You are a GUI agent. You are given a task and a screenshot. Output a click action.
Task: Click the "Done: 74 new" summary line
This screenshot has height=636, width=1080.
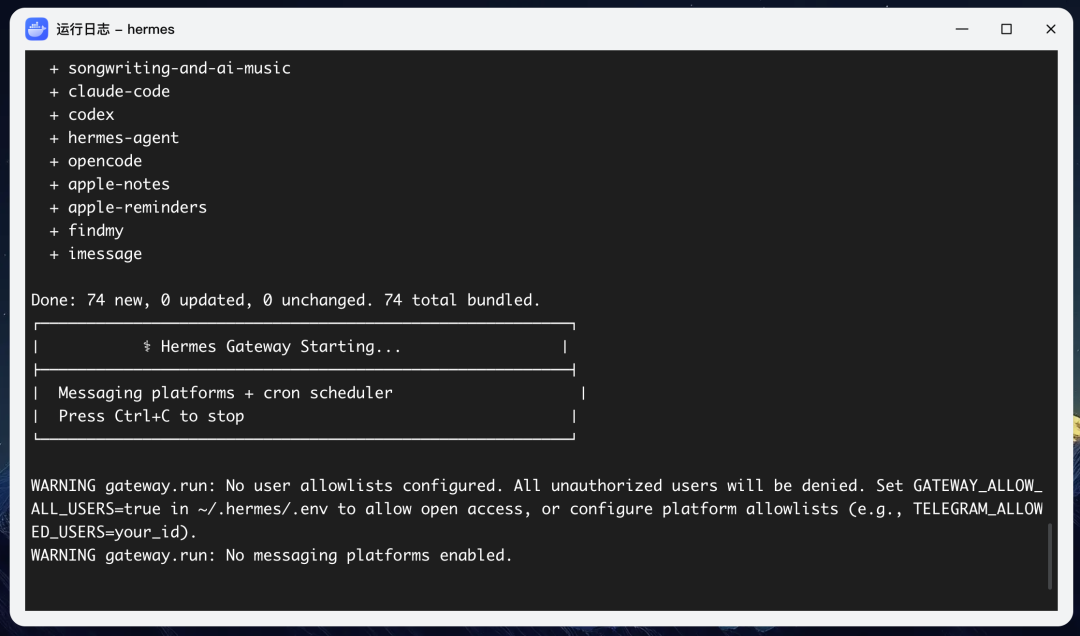tap(285, 300)
